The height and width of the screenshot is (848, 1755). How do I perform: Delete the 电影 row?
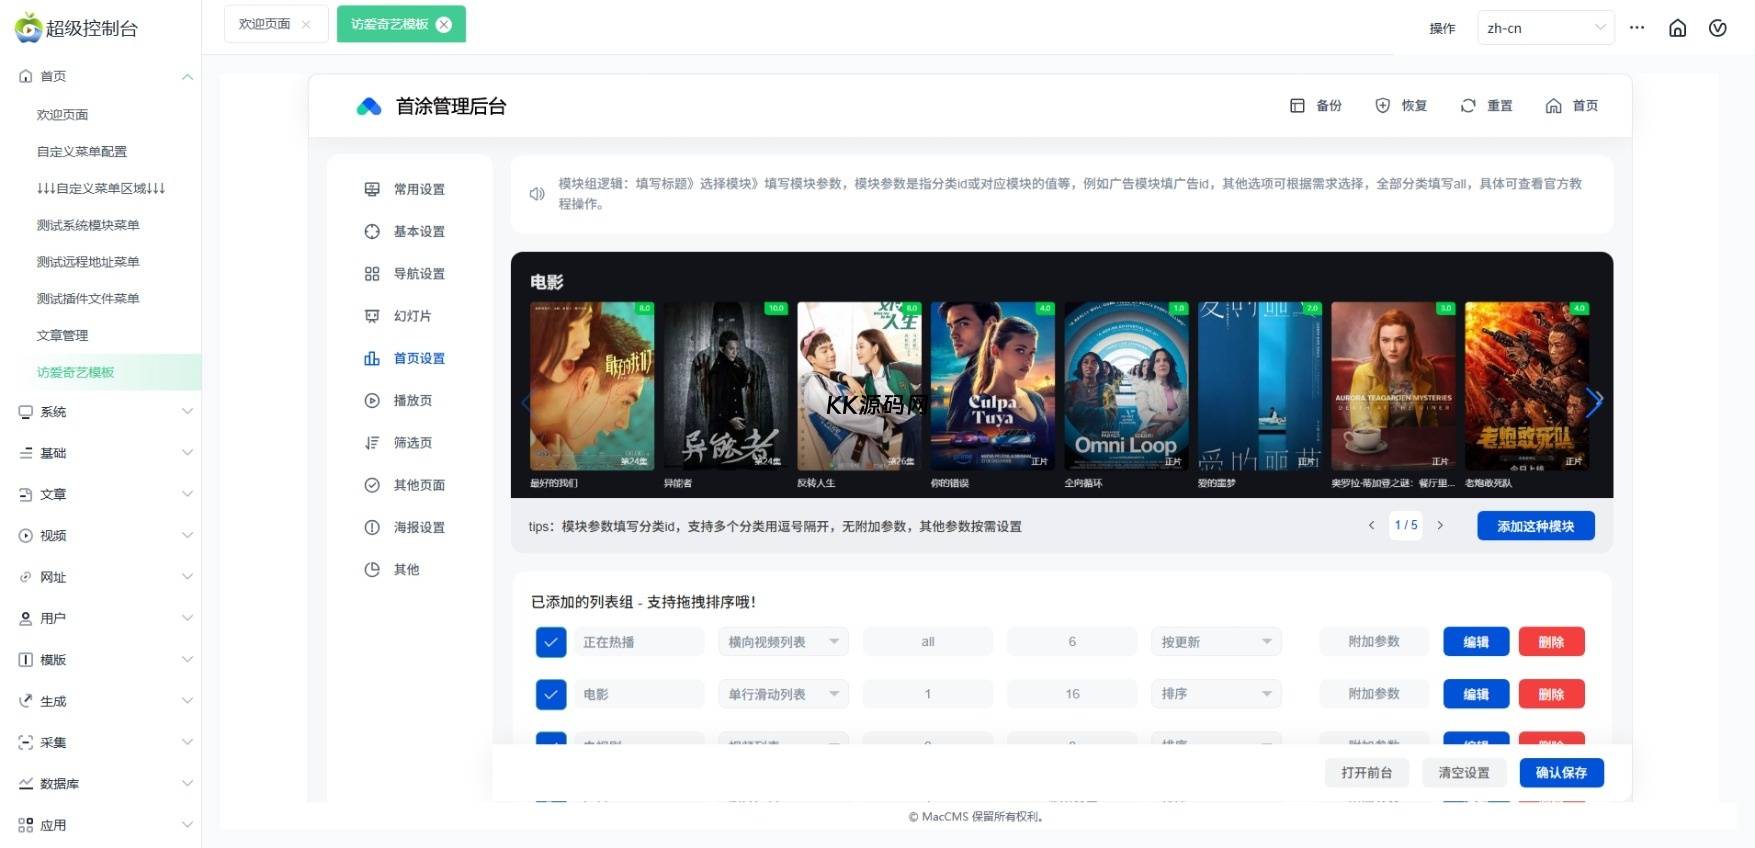tap(1551, 694)
